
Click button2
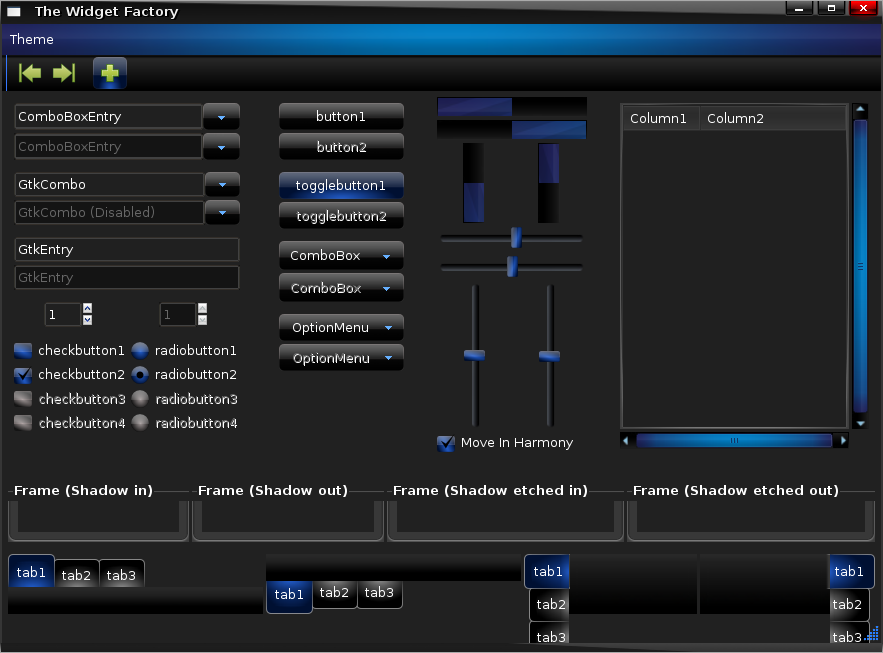click(x=341, y=147)
